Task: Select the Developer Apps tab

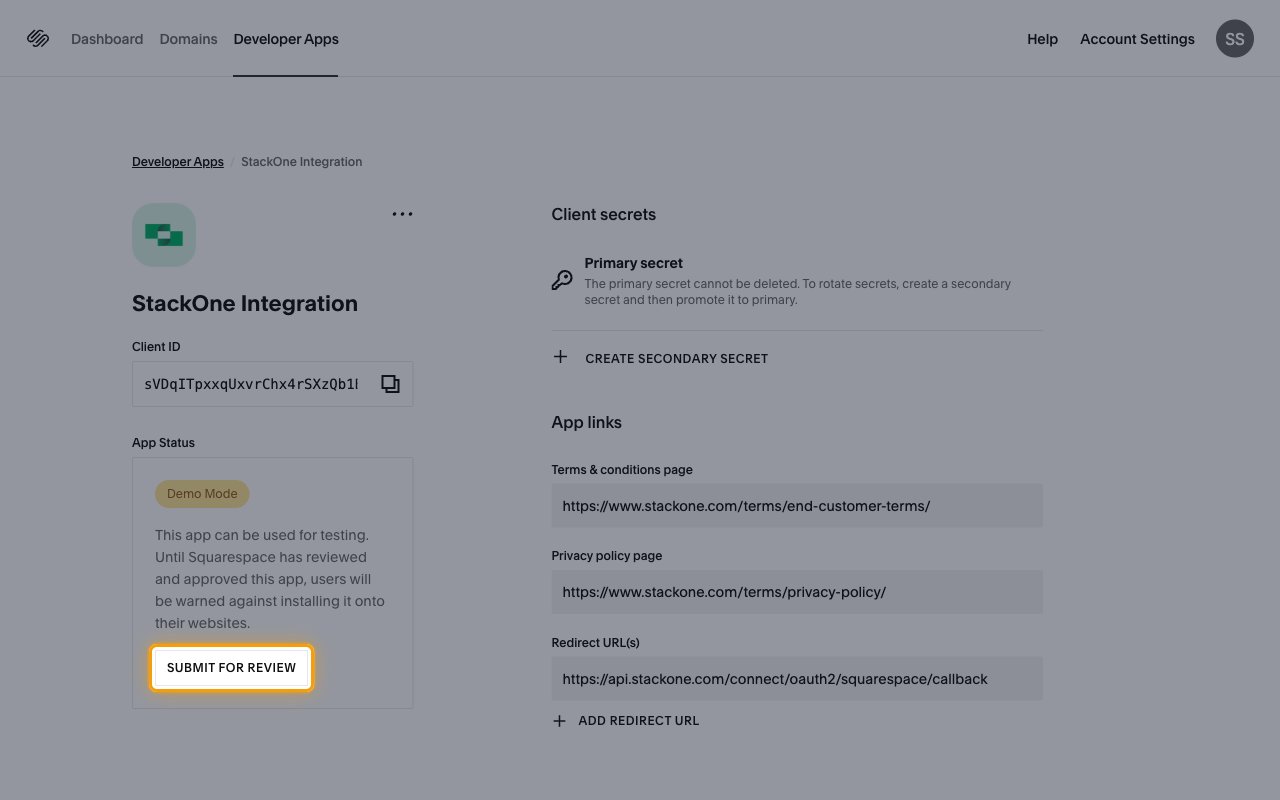Action: tap(286, 39)
